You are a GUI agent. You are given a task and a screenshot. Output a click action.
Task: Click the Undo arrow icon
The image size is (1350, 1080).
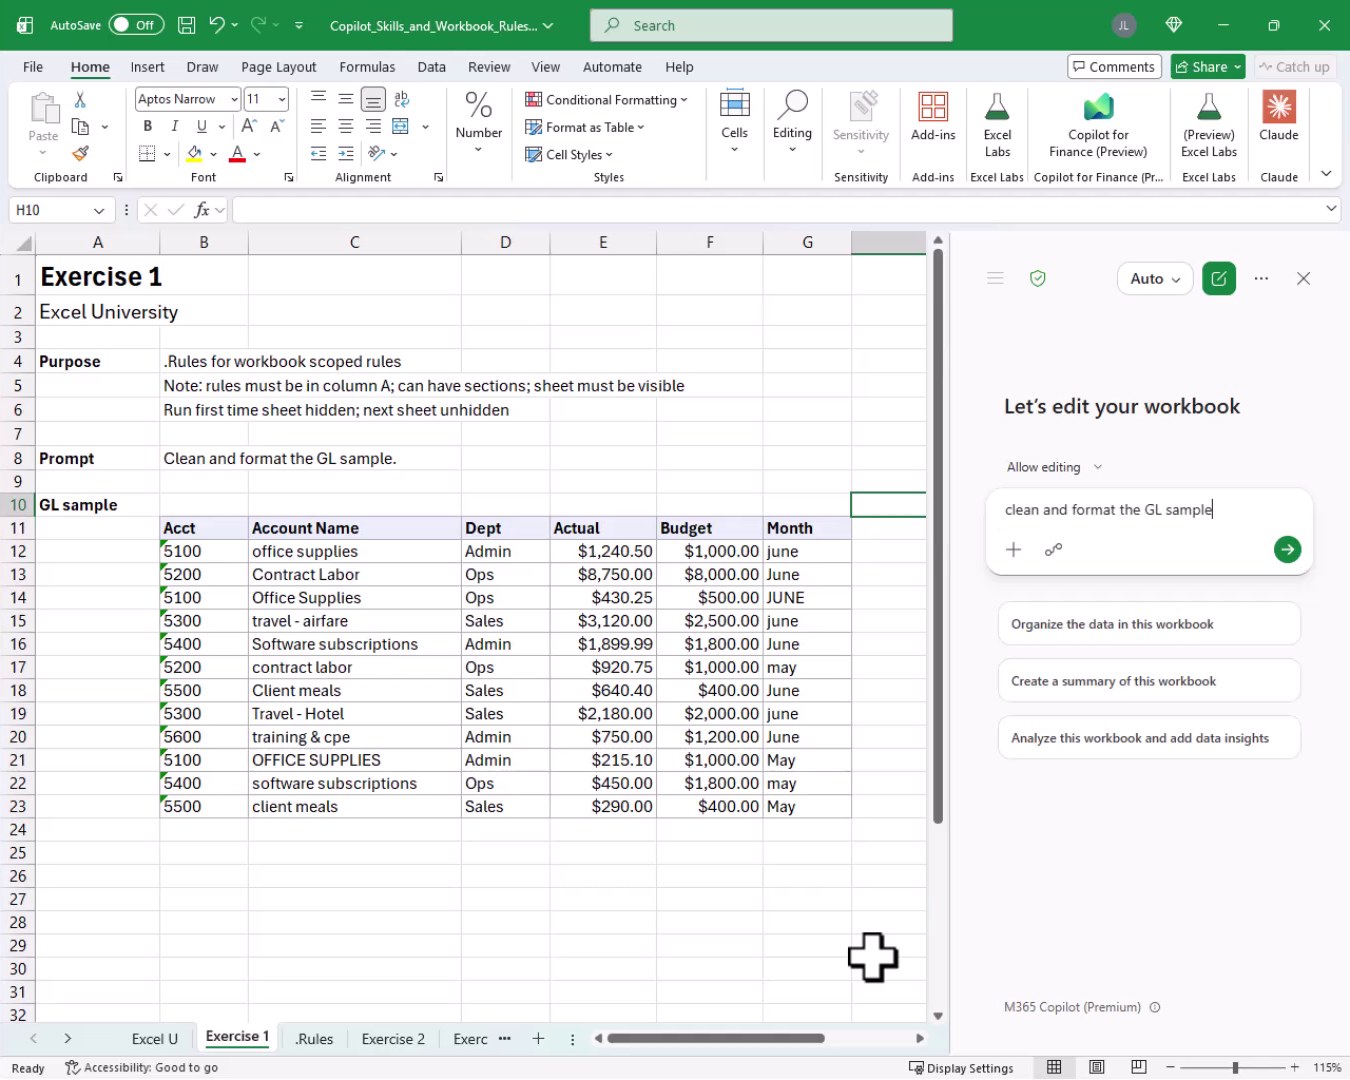217,25
